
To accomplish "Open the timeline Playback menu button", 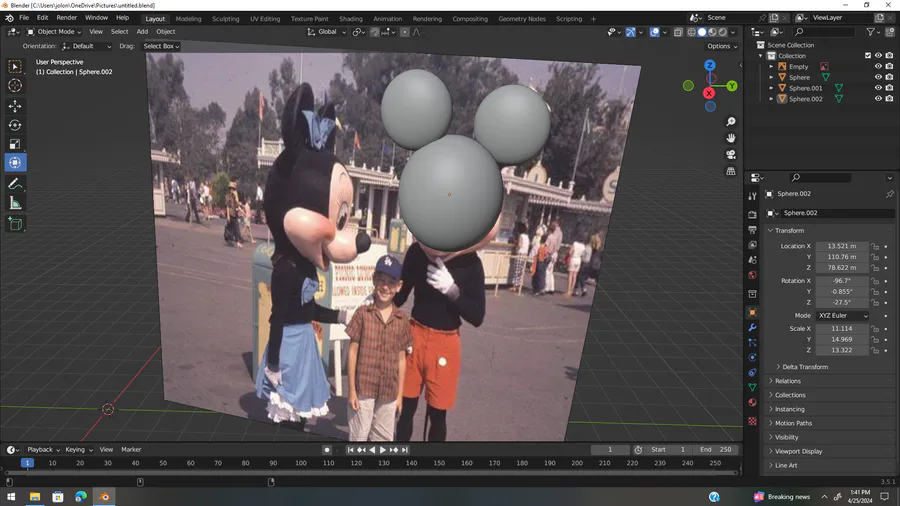I will 43,450.
